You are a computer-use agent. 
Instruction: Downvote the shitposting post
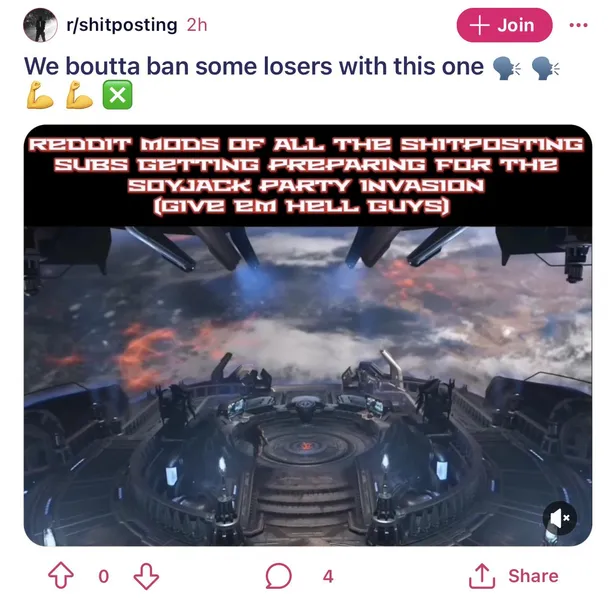coord(146,576)
